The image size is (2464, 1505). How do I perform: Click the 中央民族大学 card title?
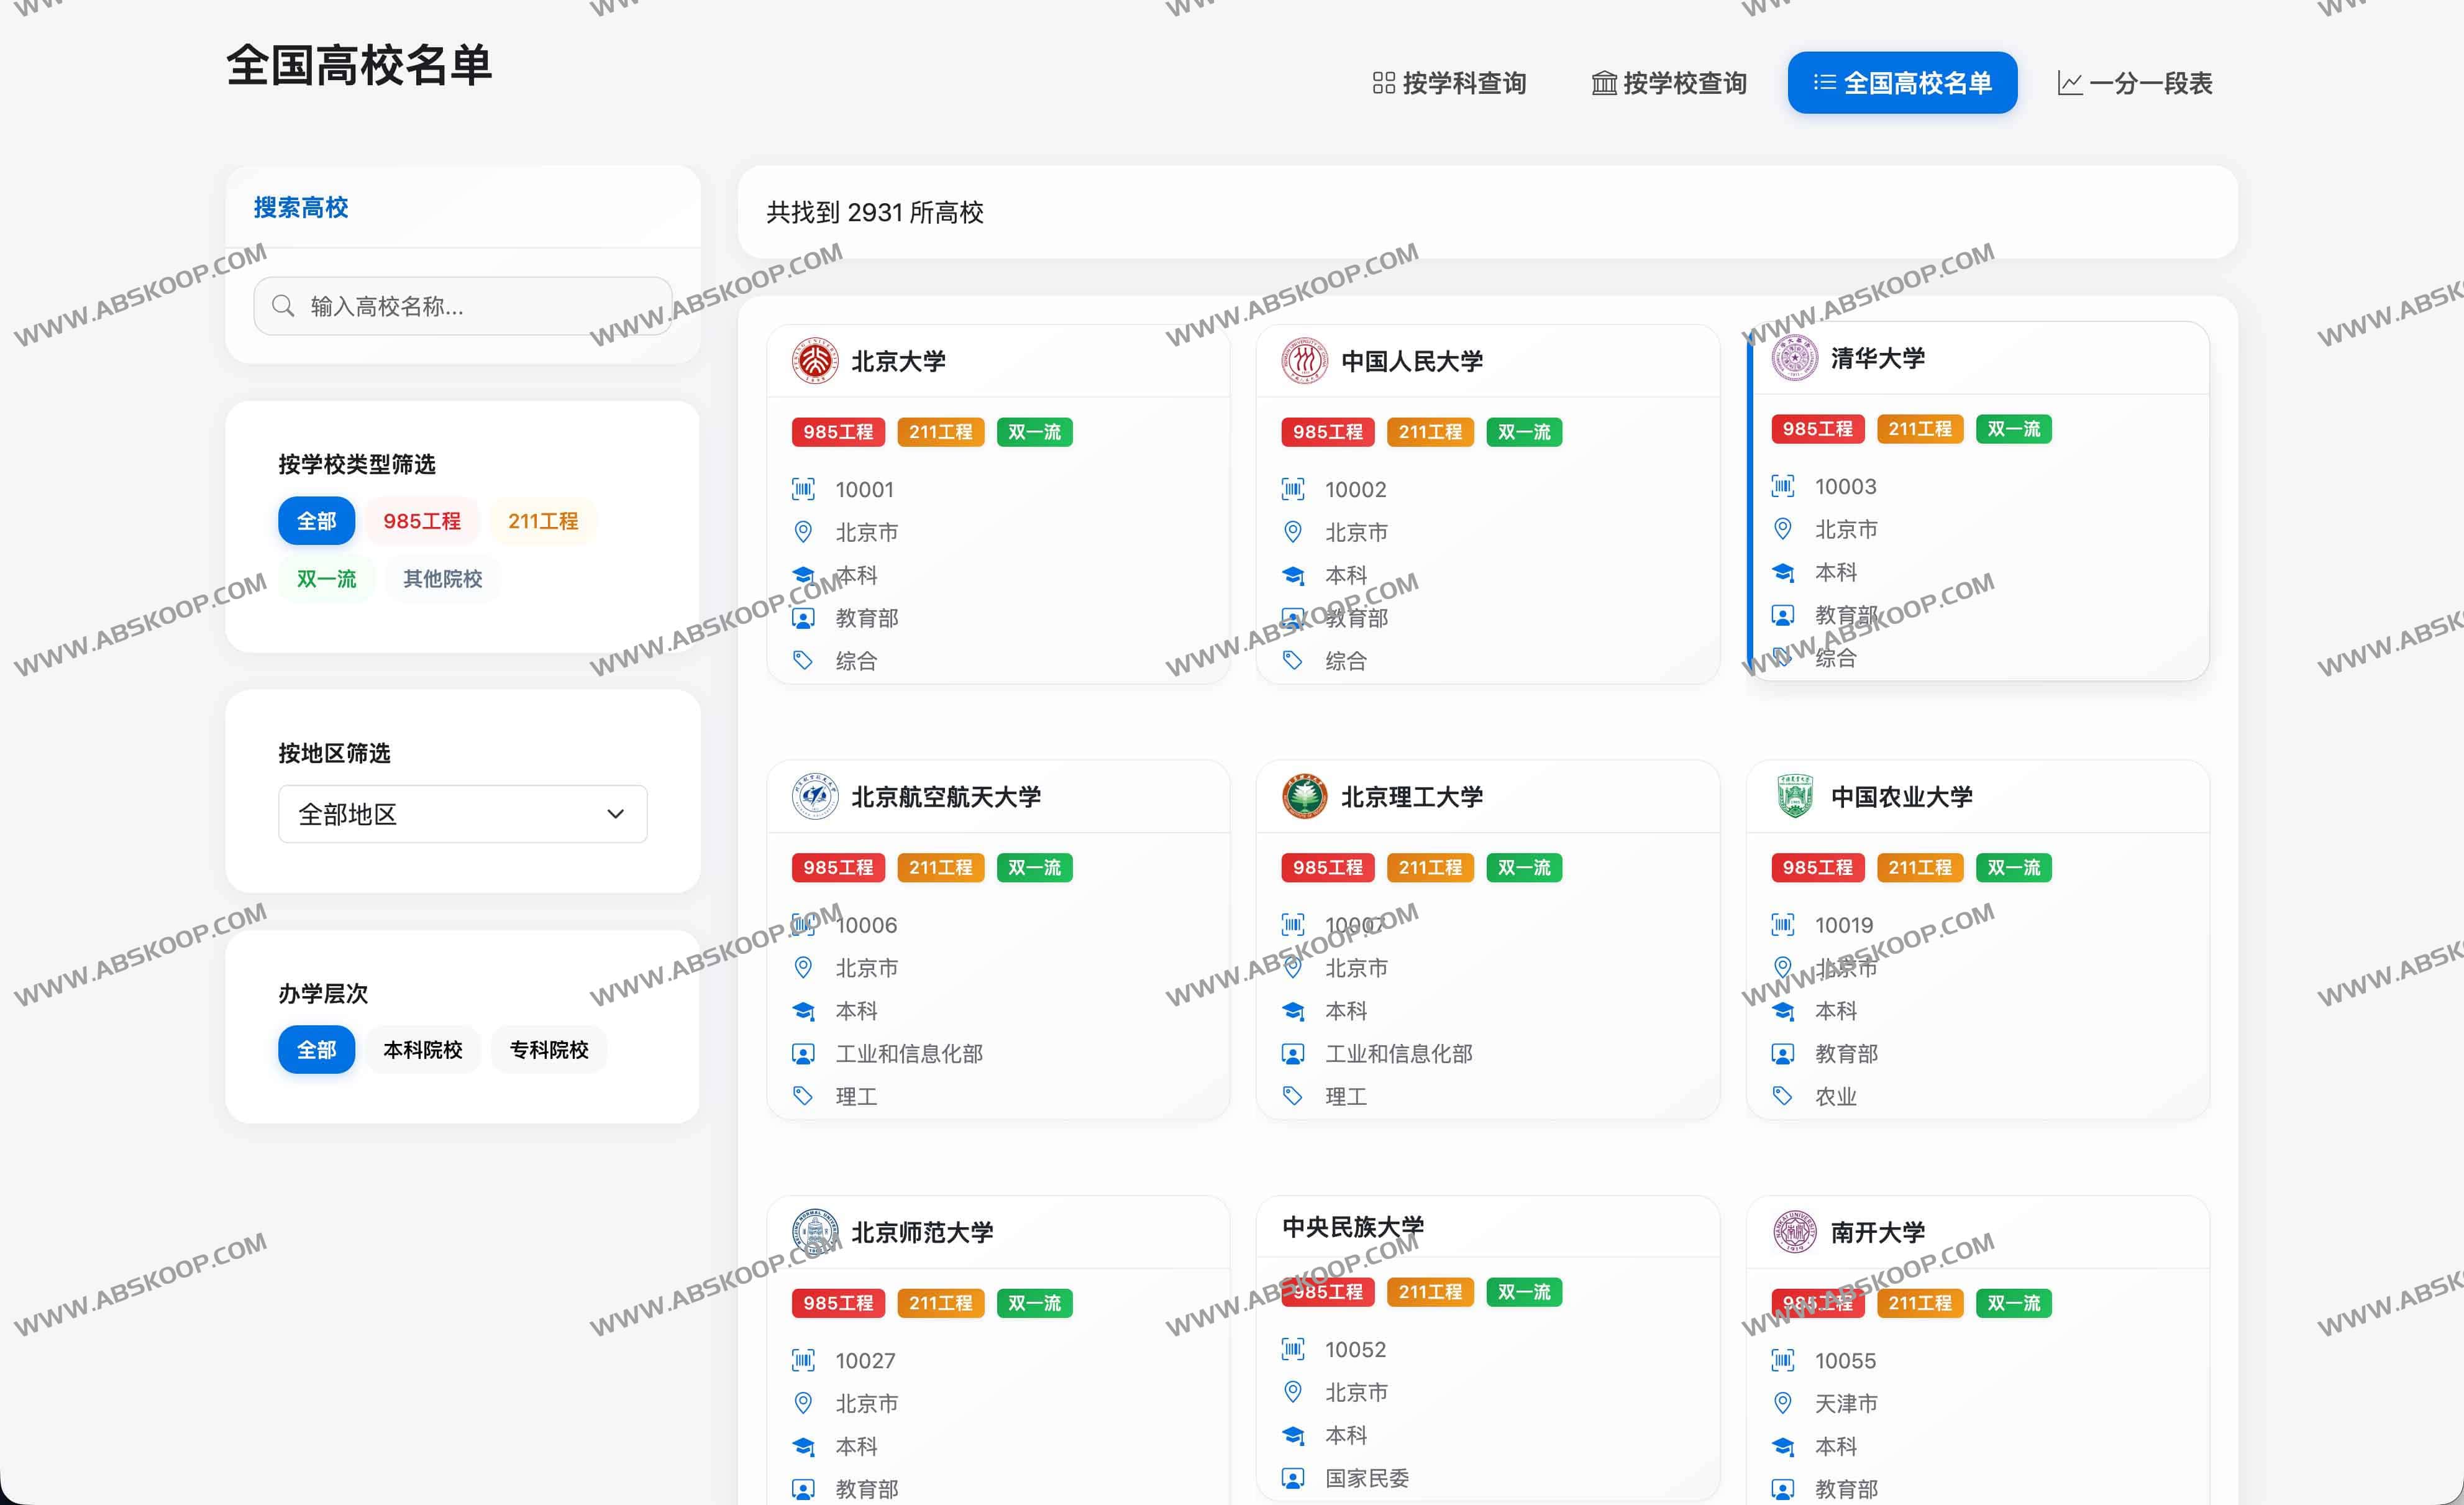(x=1353, y=1227)
